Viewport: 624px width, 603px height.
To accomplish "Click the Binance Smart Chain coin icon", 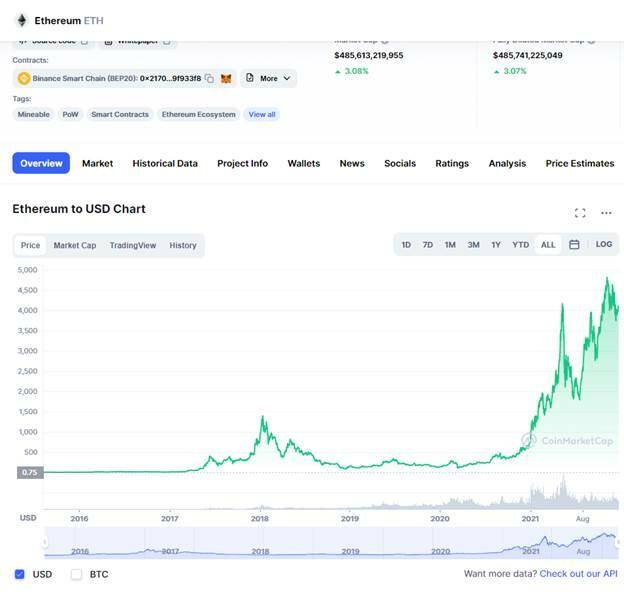I will point(24,78).
